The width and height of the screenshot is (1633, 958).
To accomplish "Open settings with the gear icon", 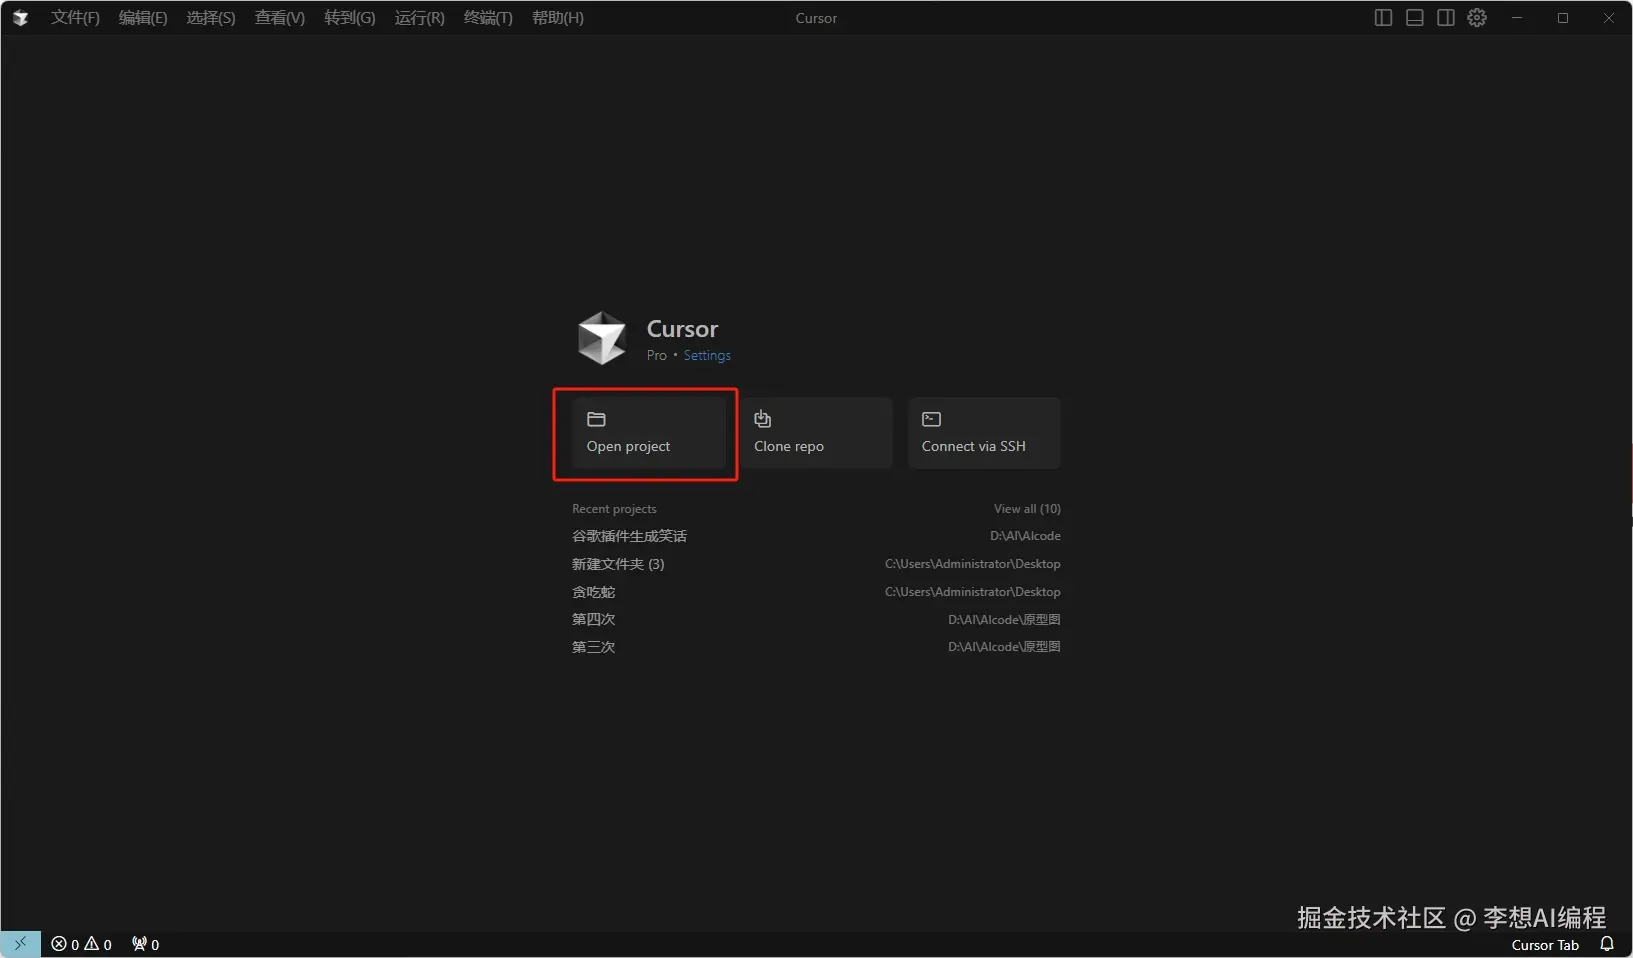I will [1477, 18].
